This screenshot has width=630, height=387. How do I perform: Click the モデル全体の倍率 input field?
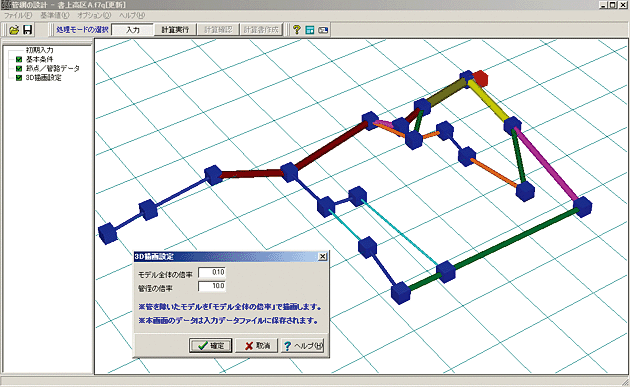click(212, 272)
